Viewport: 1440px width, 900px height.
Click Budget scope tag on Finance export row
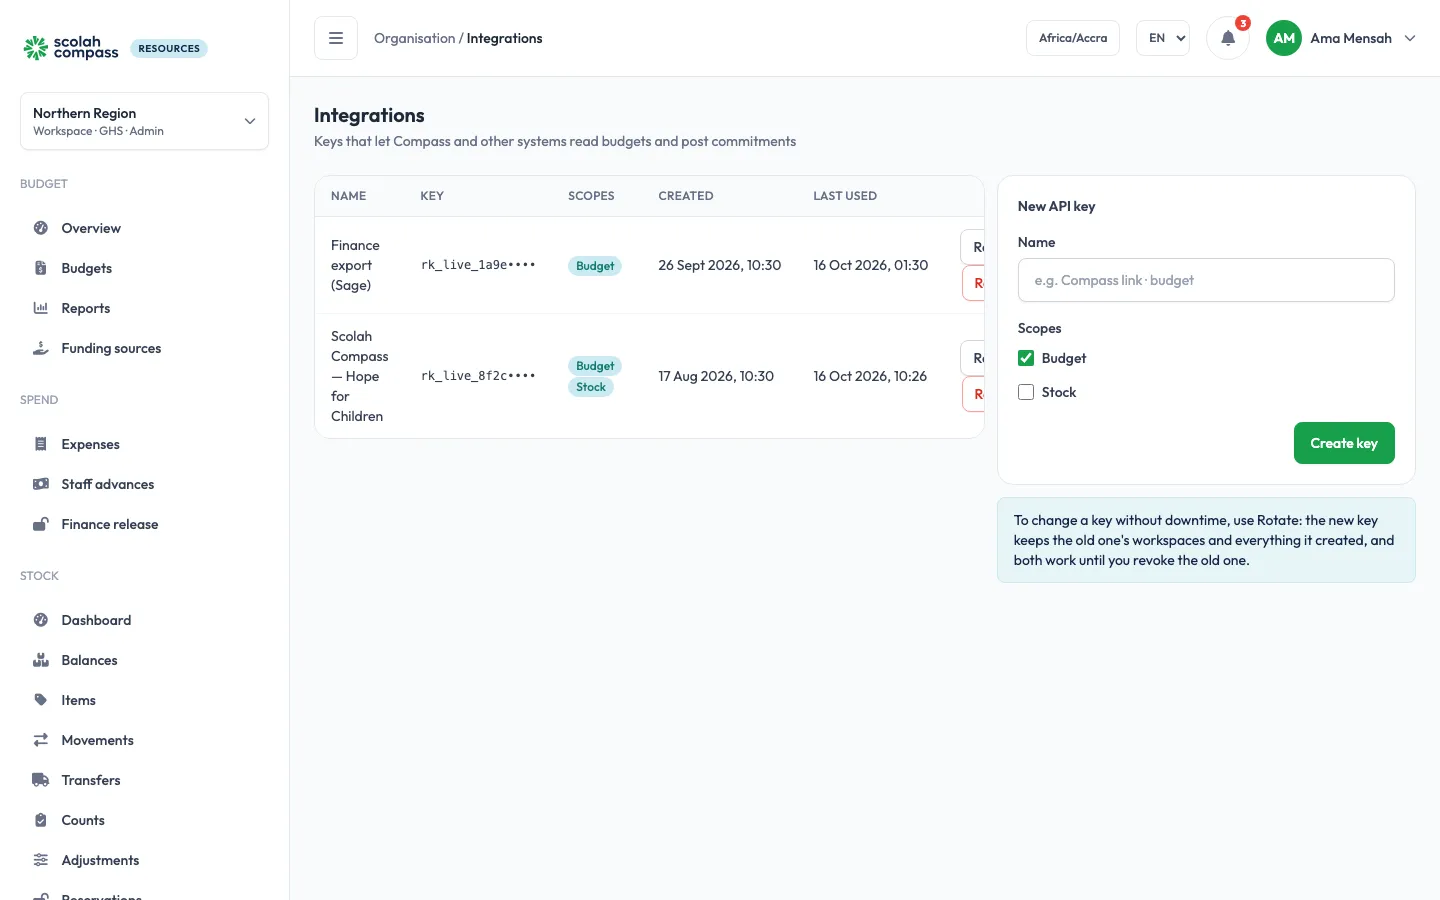pos(595,266)
